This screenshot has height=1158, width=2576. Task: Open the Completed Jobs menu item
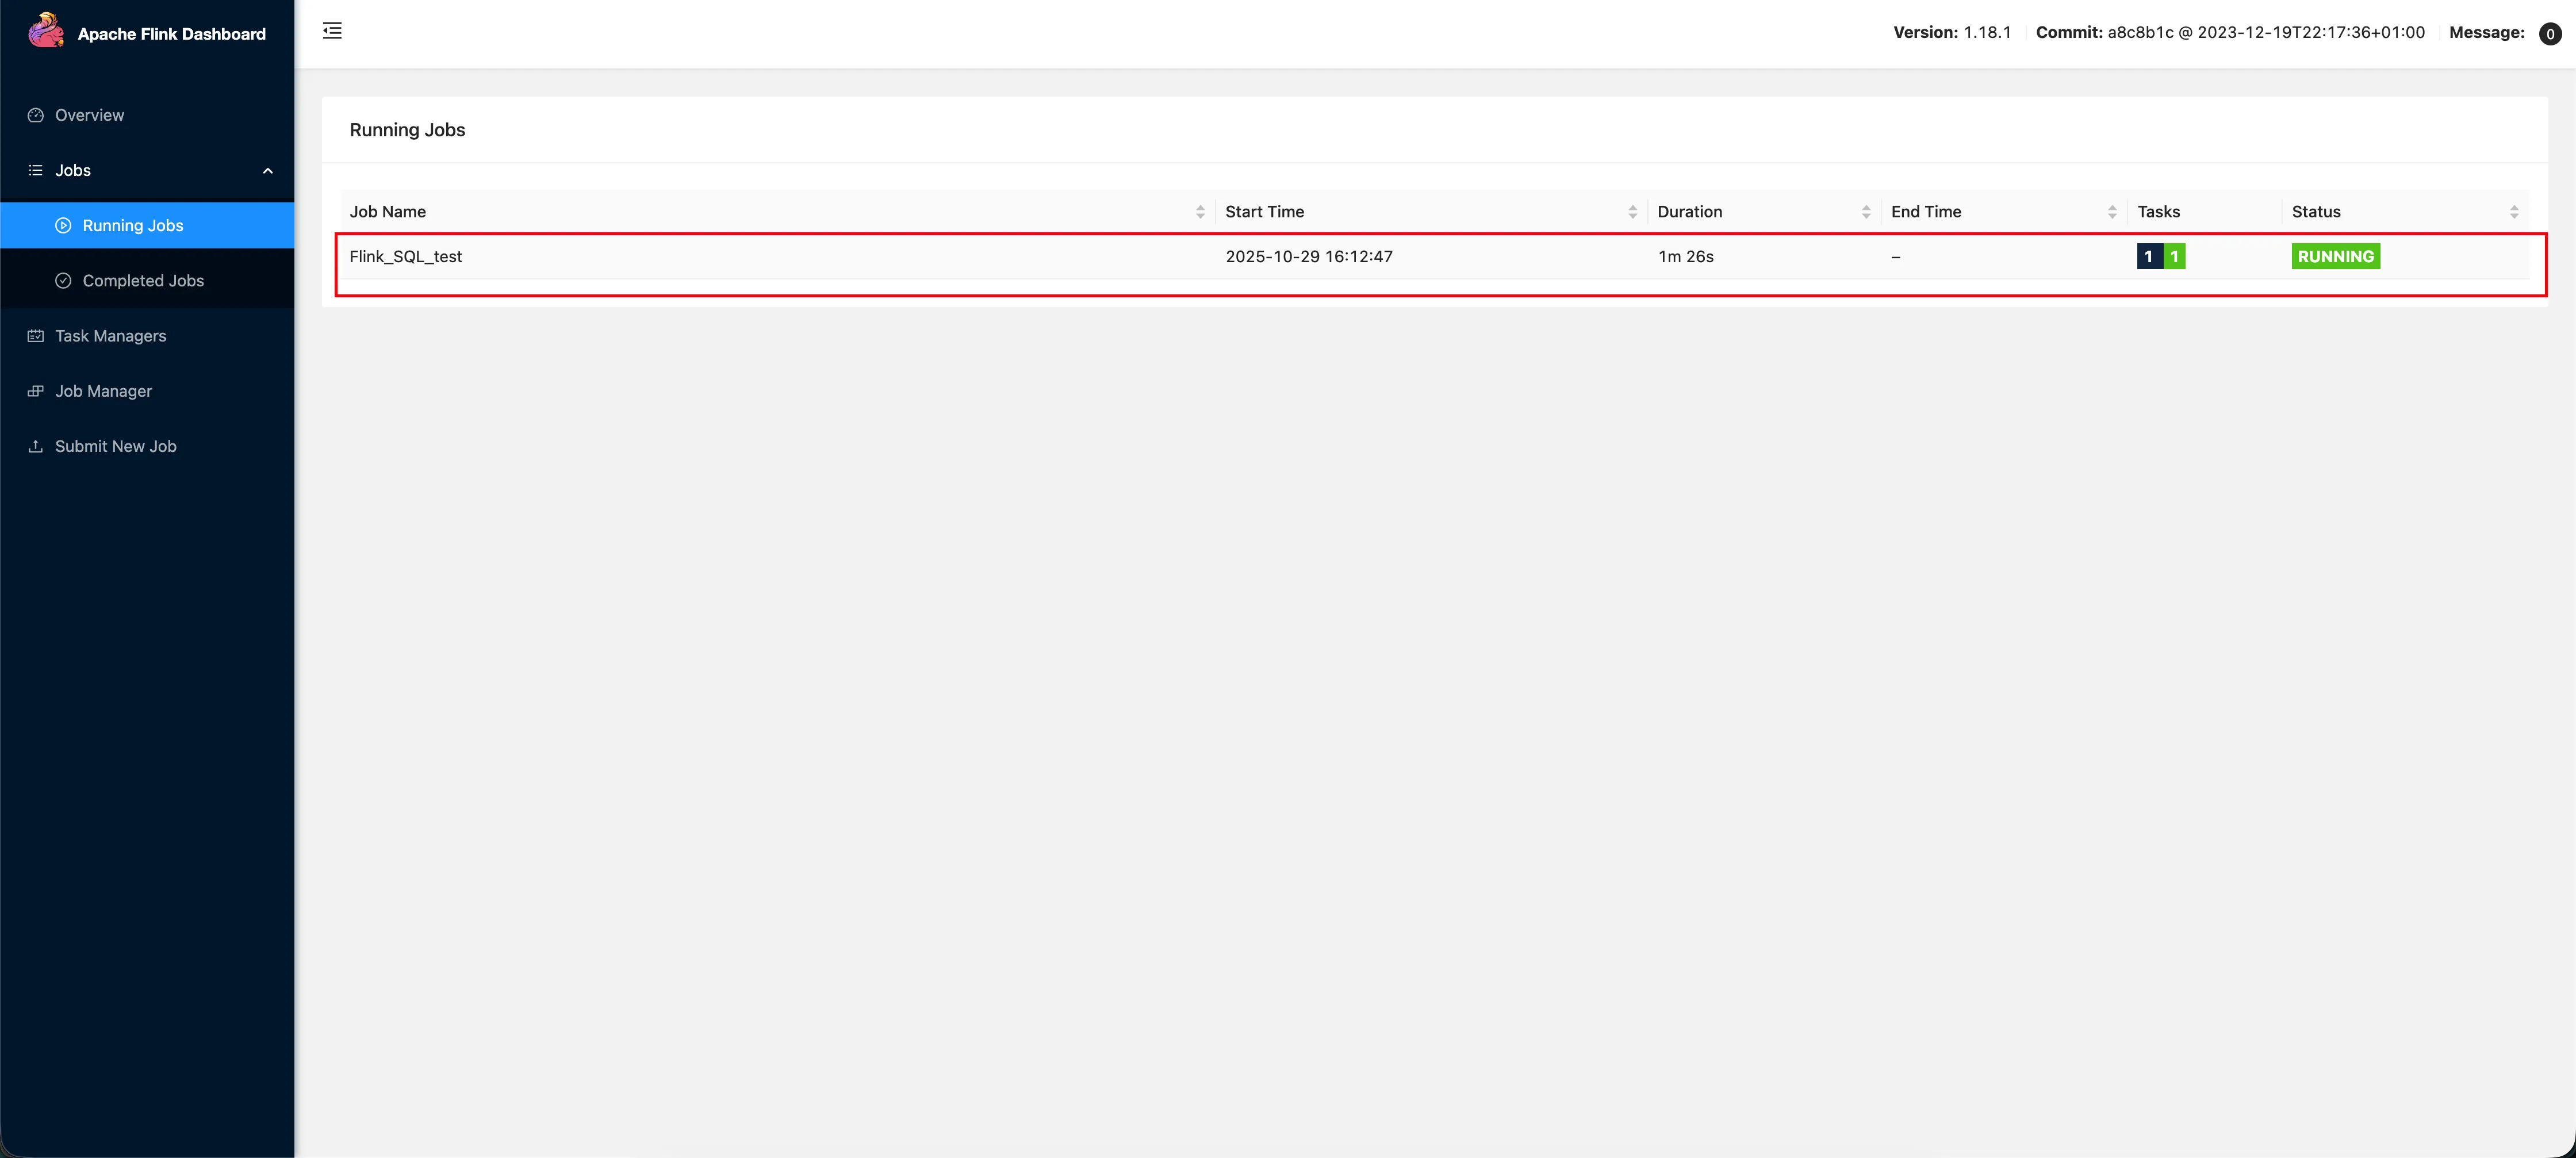(x=143, y=281)
